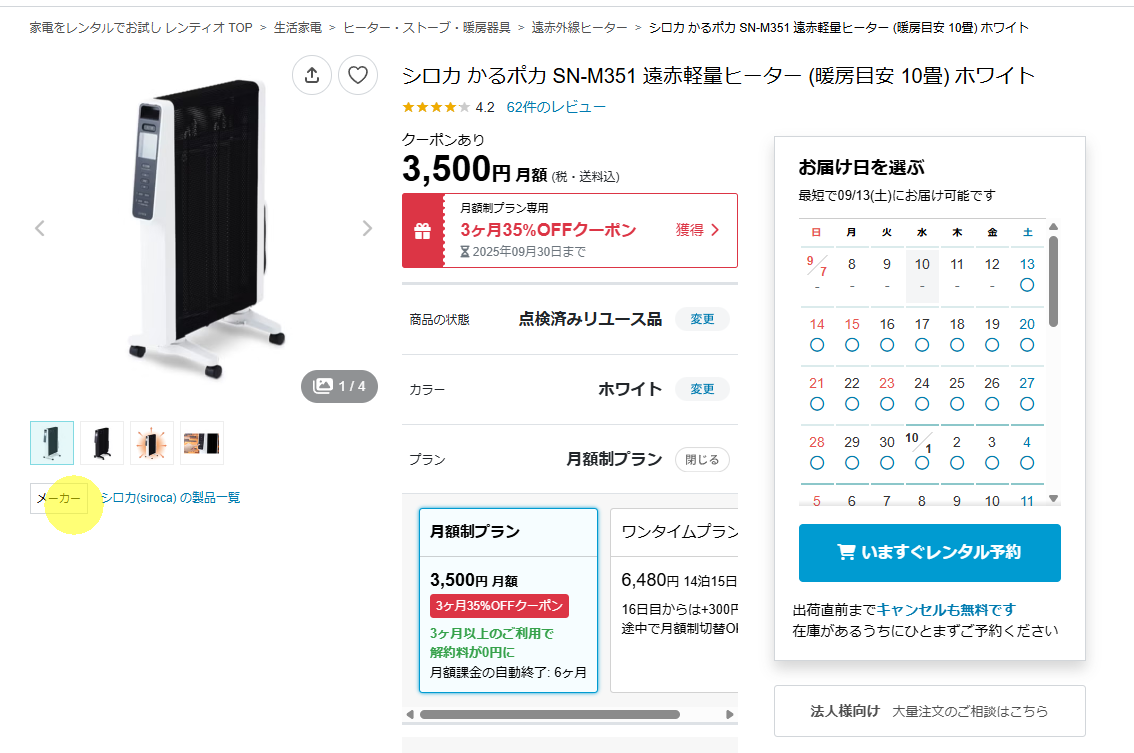
Task: Show next product image with right arrow
Action: point(367,229)
